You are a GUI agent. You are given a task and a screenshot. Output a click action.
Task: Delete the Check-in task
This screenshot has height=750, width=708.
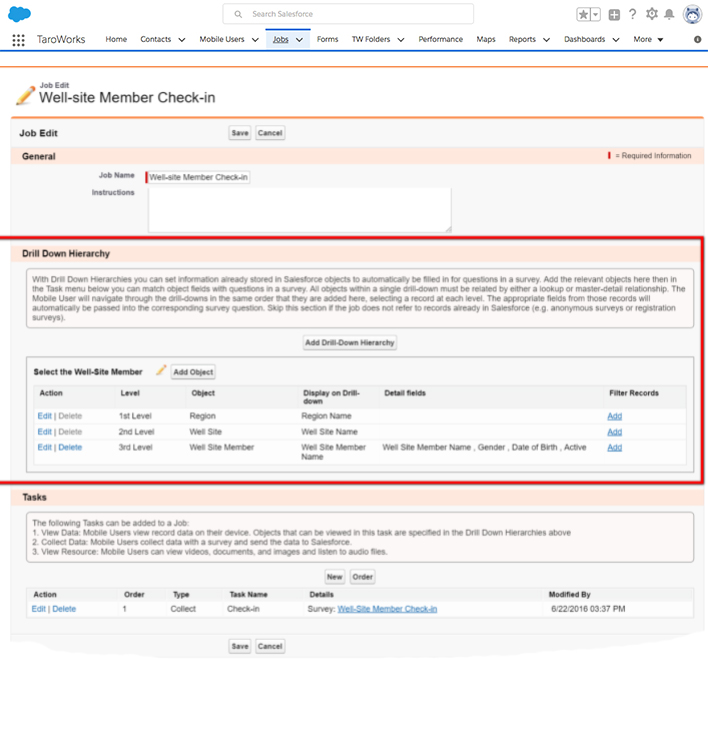pyautogui.click(x=64, y=609)
